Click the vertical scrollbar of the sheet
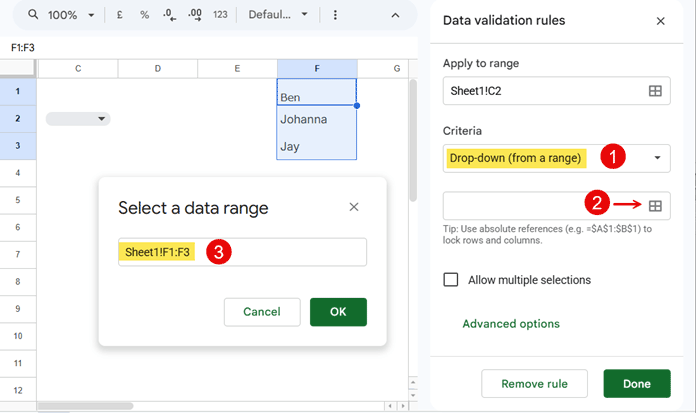696x413 pixels. point(413,140)
